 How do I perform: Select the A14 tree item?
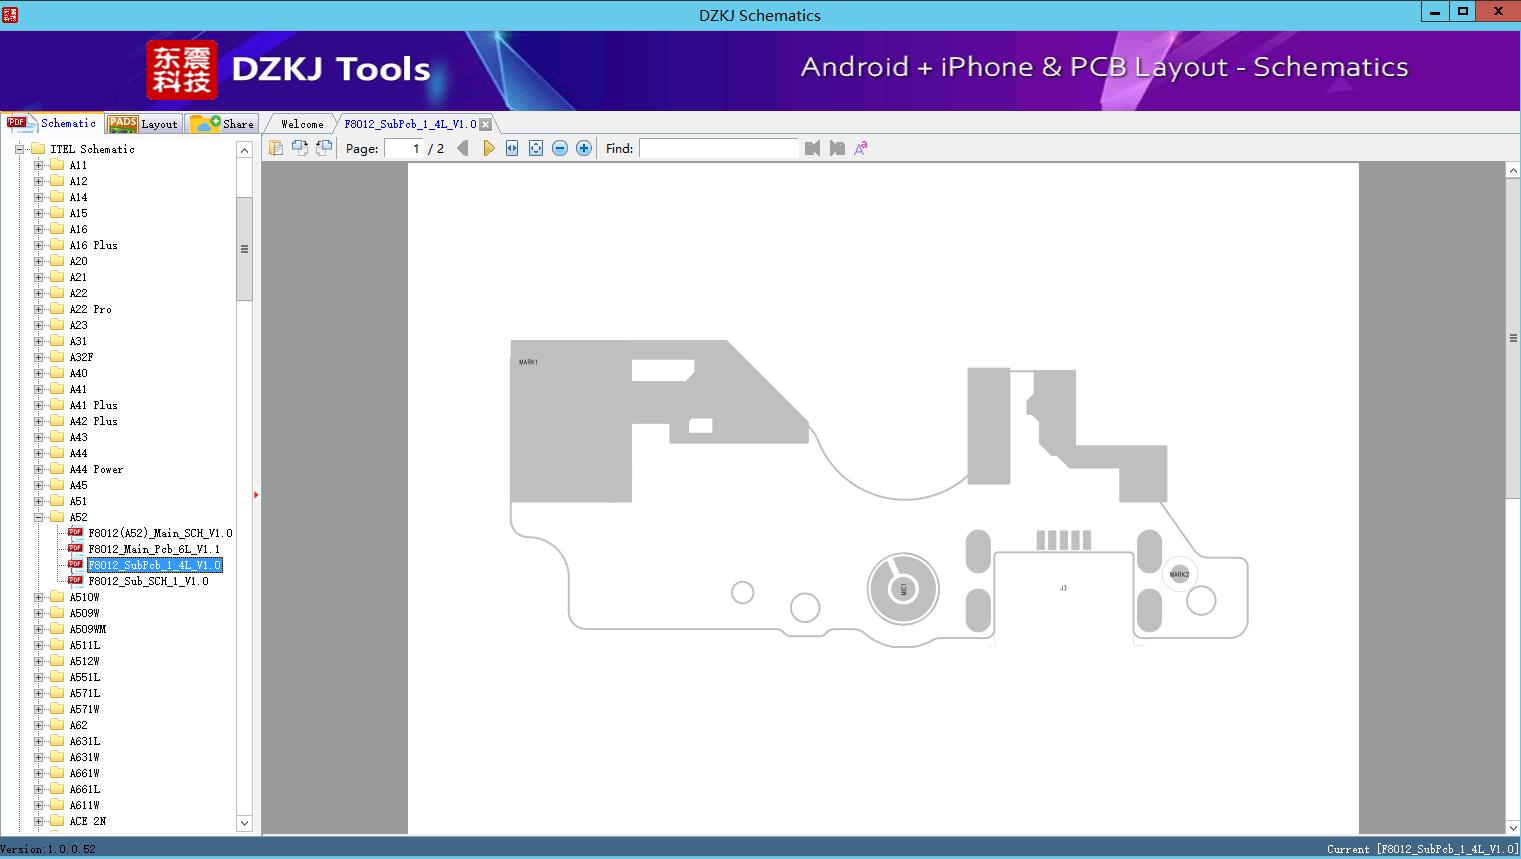78,197
